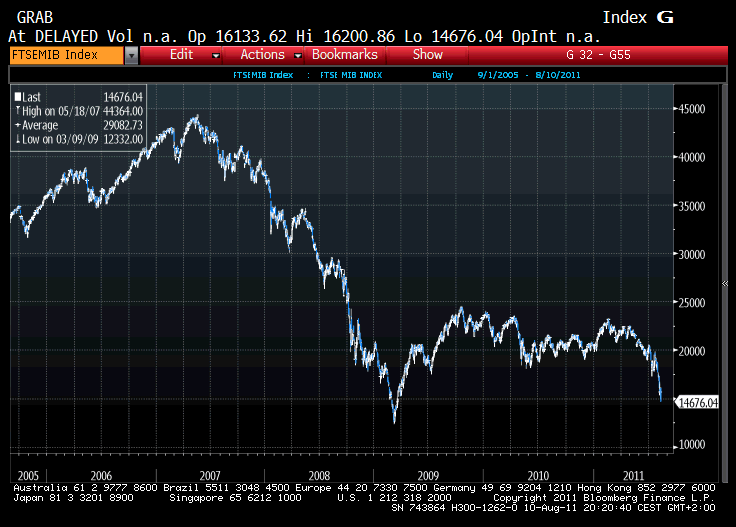This screenshot has width=736, height=527.
Task: Click the 2011 year label
Action: click(633, 475)
